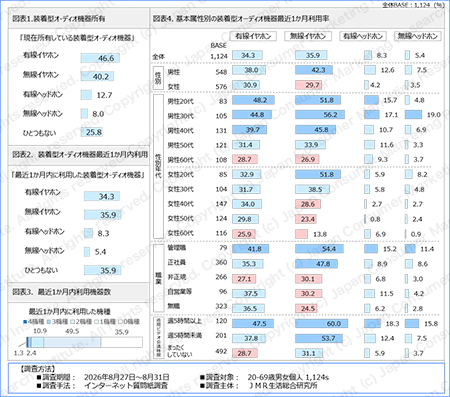
Task: Click the 12.7 value in 図表1
Action: pos(104,95)
